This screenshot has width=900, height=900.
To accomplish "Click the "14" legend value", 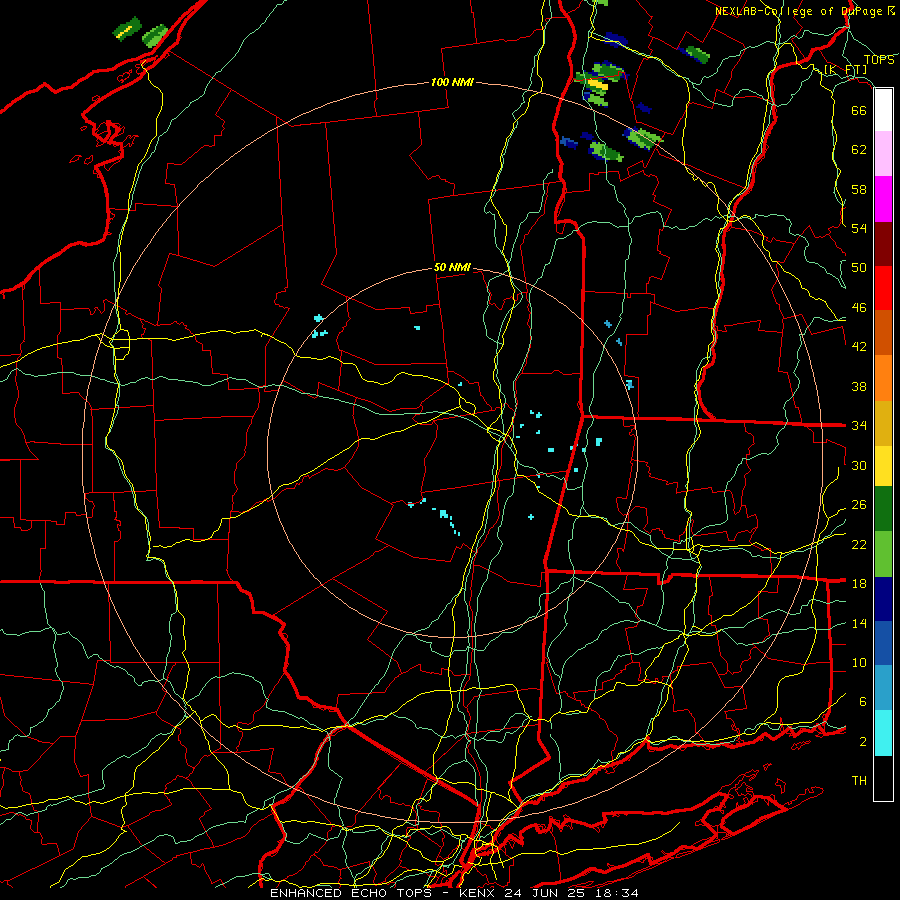I will (x=859, y=623).
